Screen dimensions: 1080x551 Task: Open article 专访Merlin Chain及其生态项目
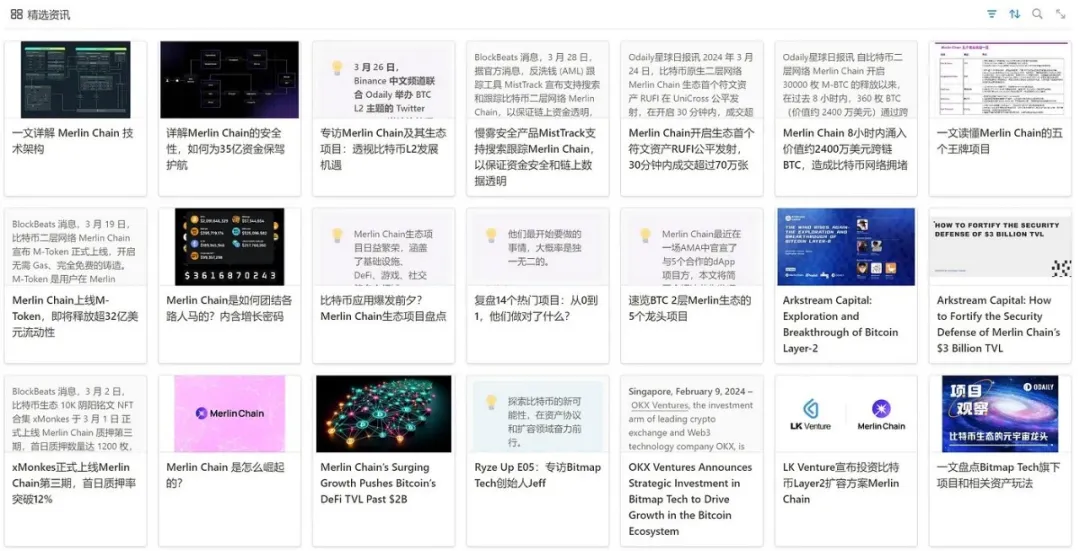383,149
